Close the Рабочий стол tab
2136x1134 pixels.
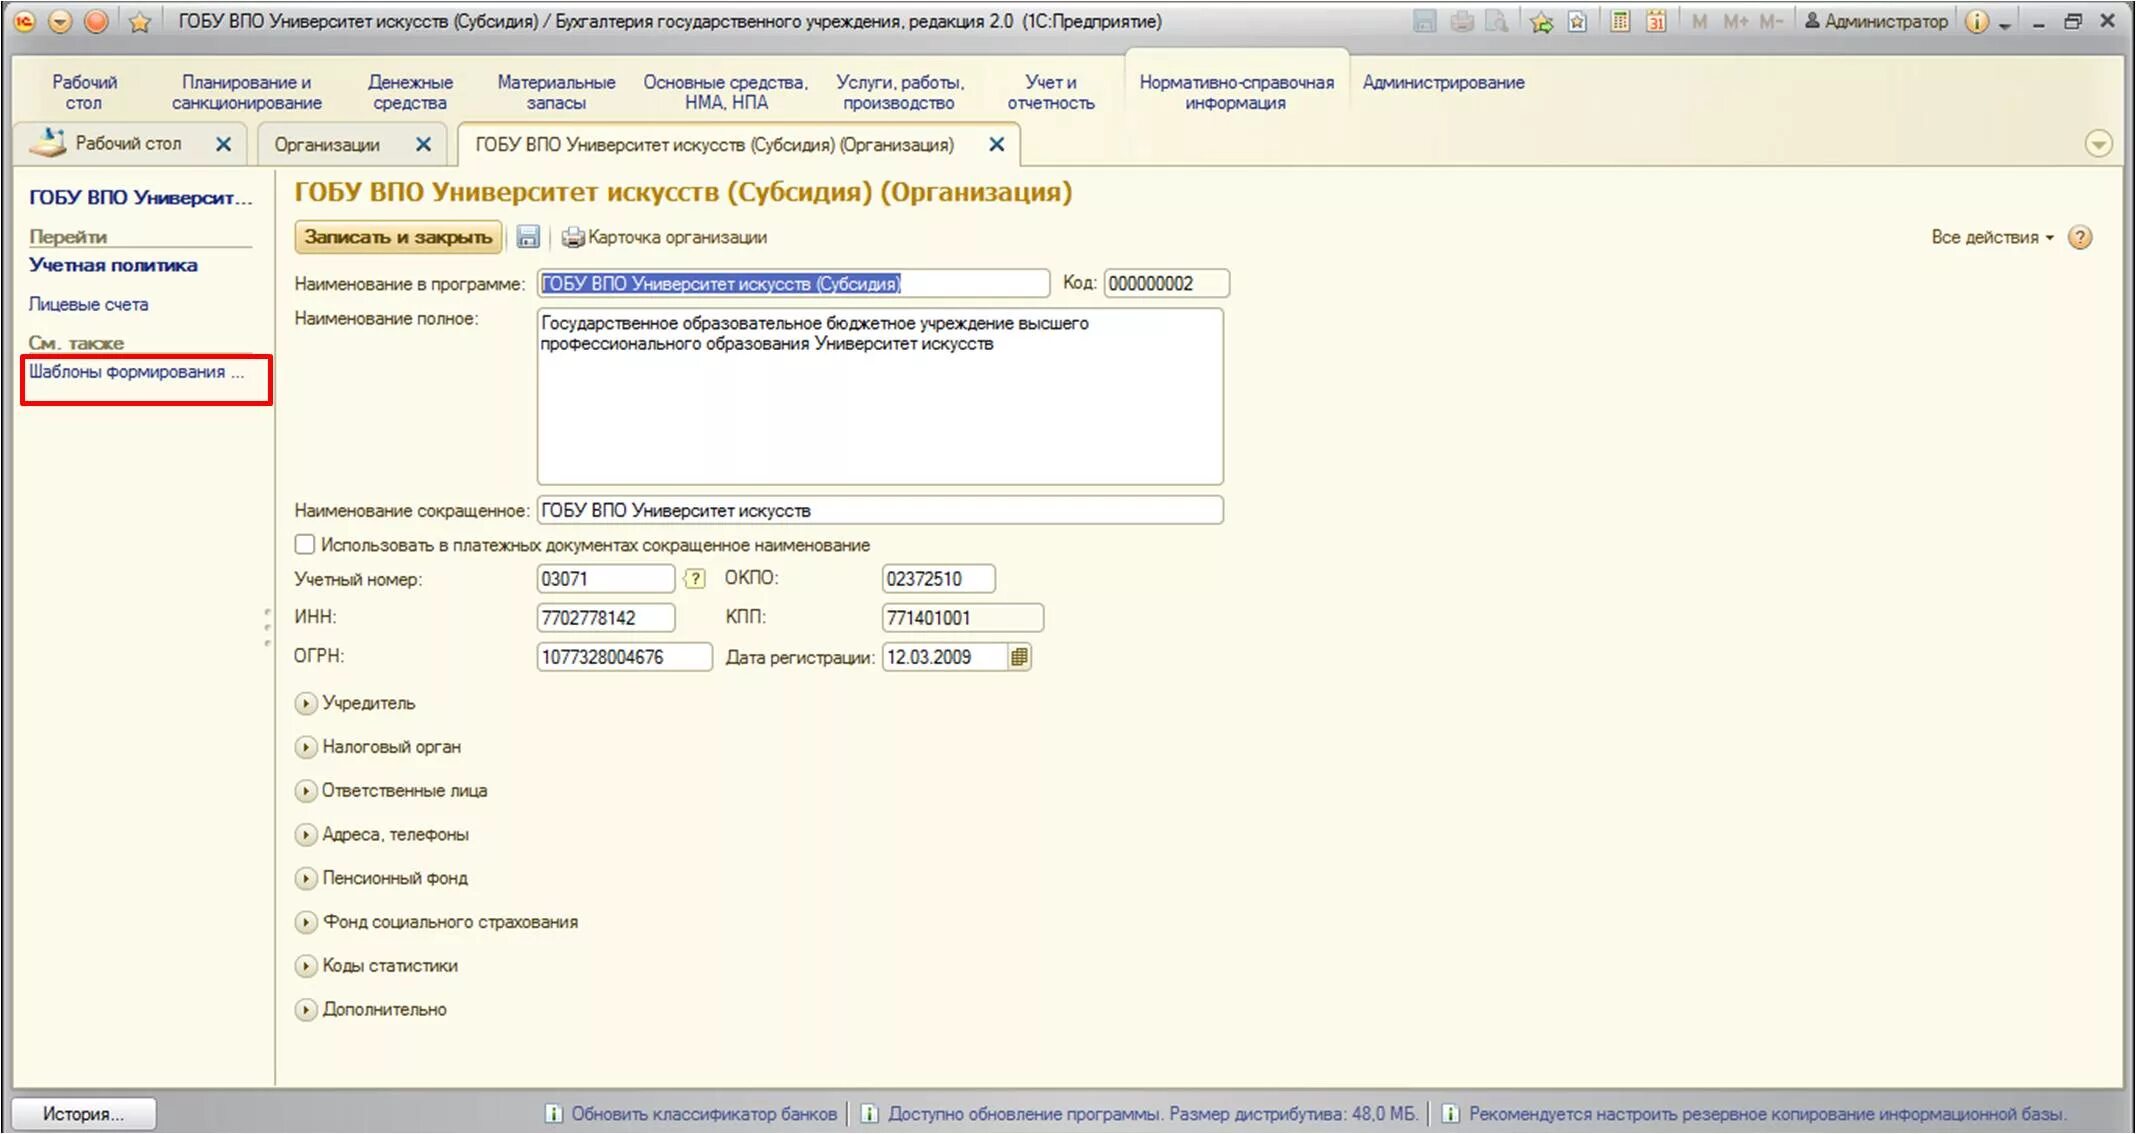tap(224, 145)
